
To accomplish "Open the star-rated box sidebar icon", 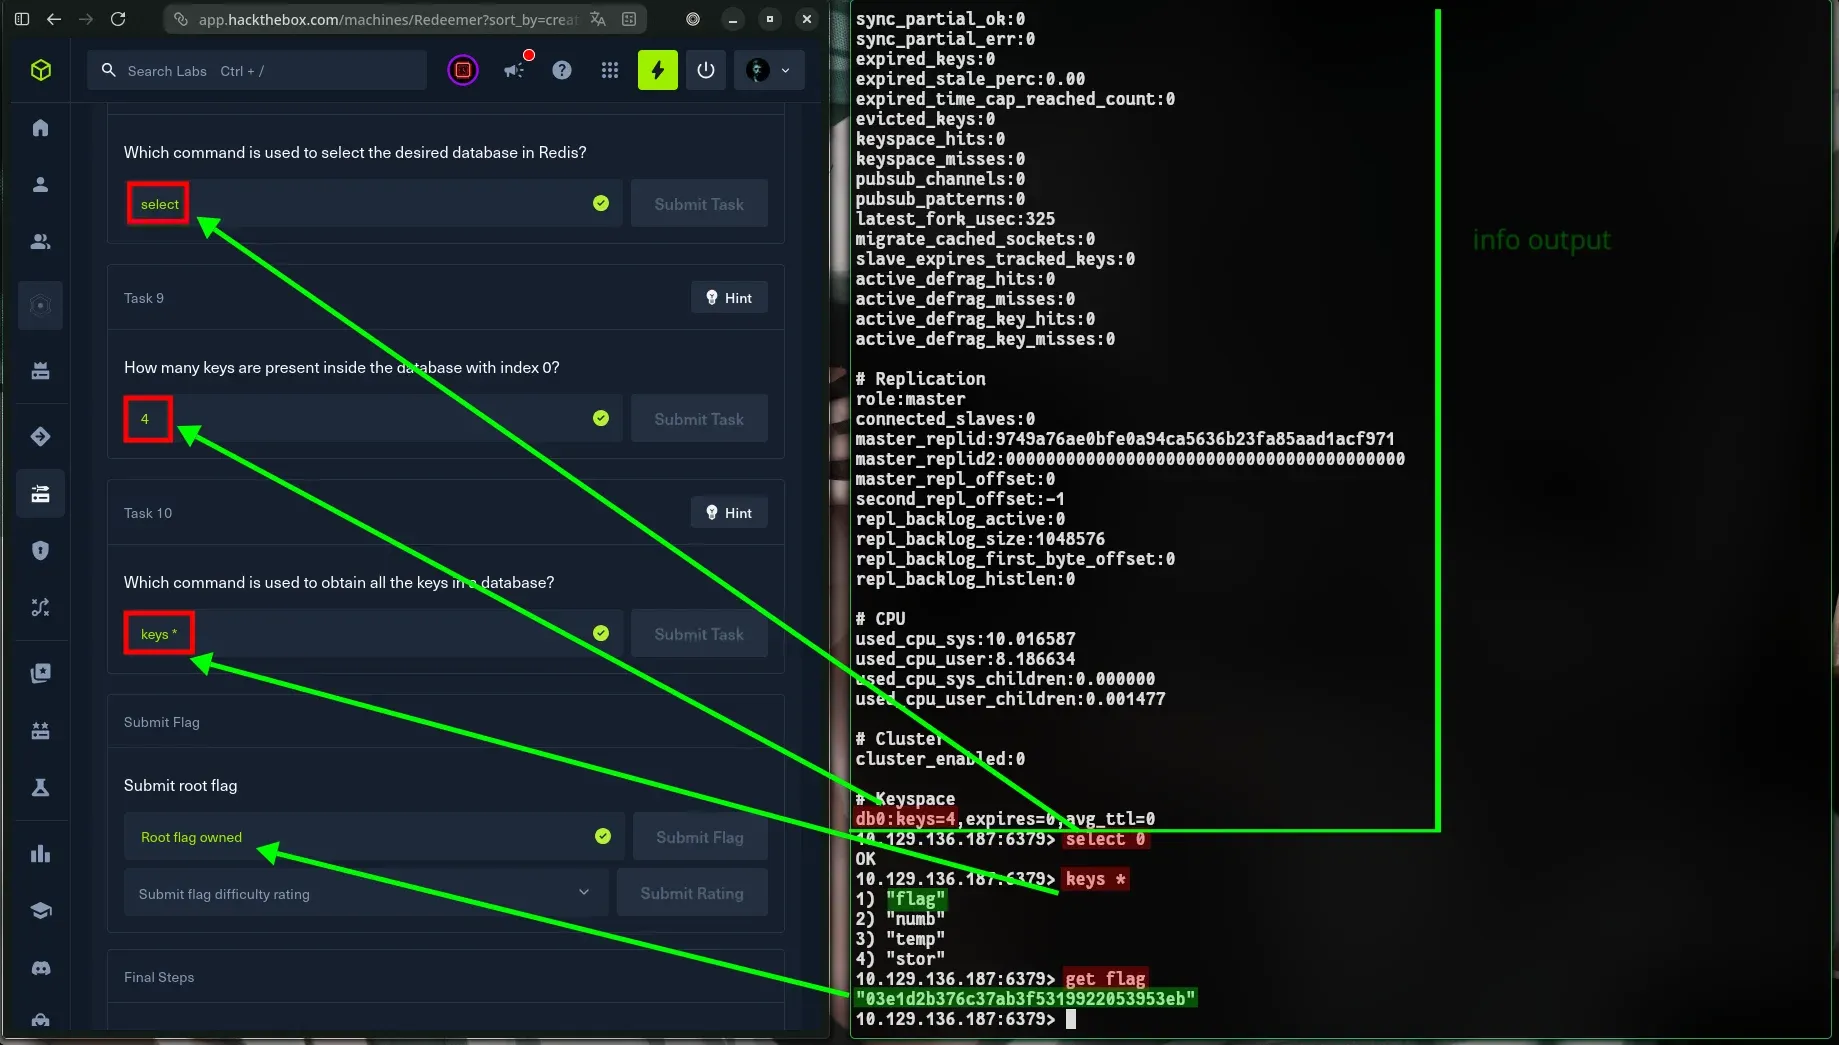I will 40,730.
